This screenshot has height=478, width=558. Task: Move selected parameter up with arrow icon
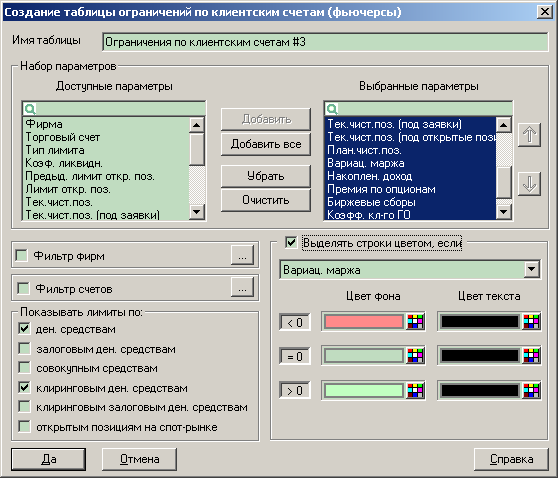tap(529, 135)
